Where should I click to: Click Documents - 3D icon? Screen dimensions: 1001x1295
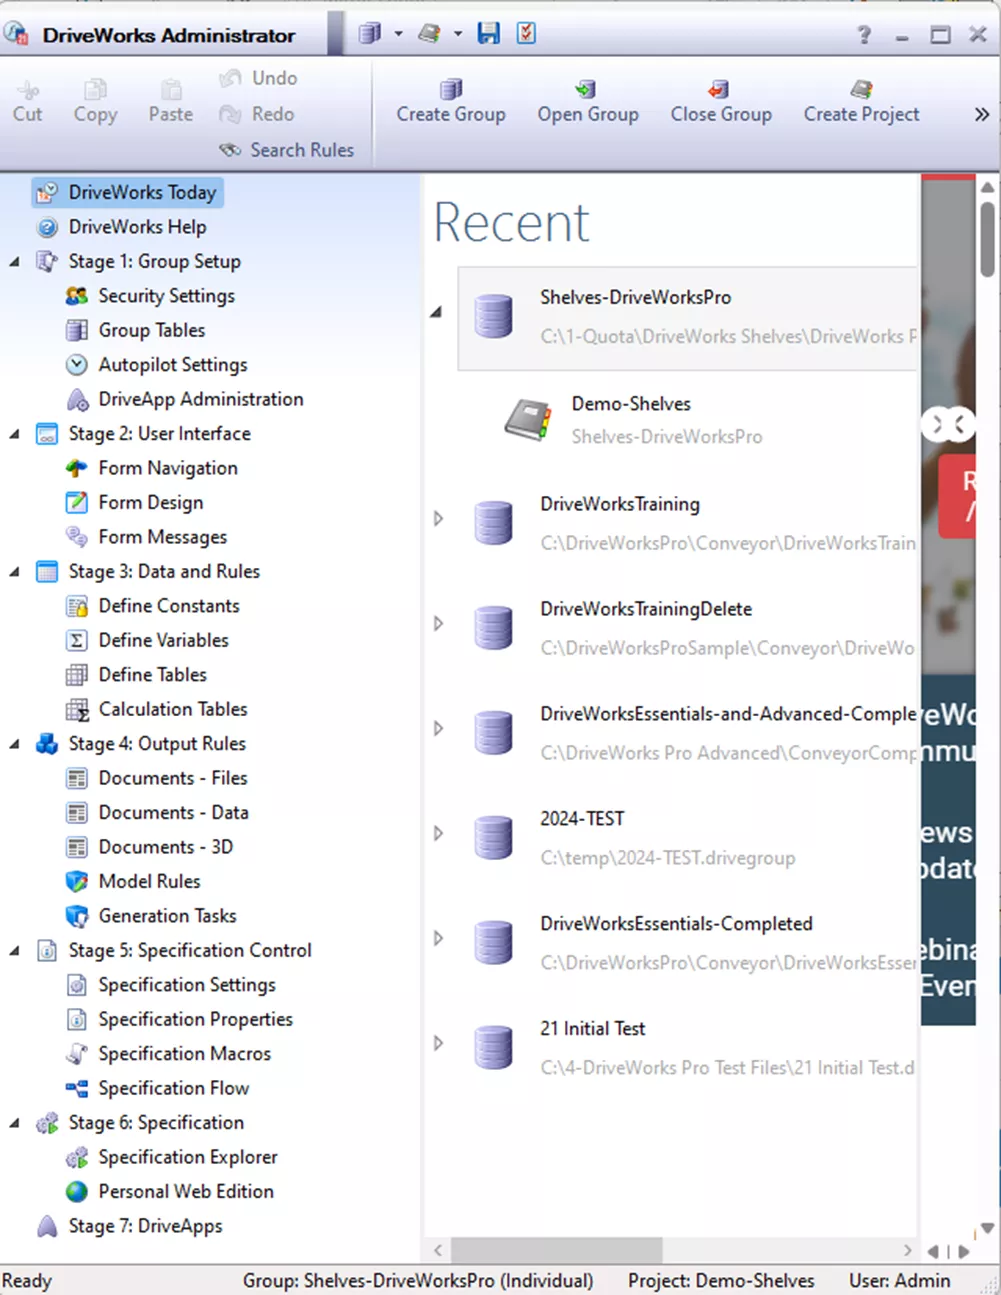coord(77,847)
